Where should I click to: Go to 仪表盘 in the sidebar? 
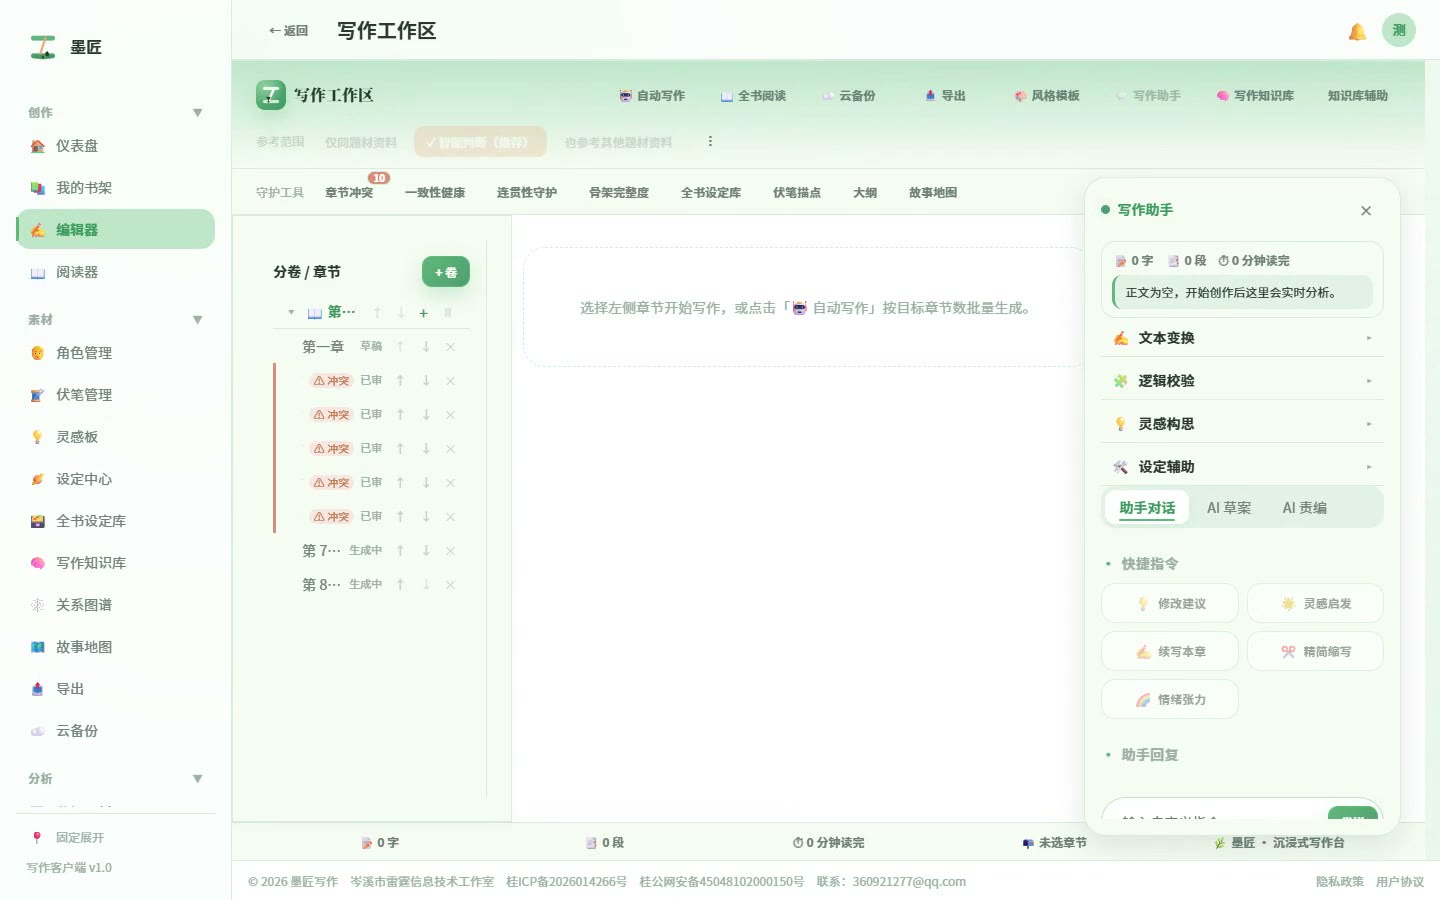115,146
